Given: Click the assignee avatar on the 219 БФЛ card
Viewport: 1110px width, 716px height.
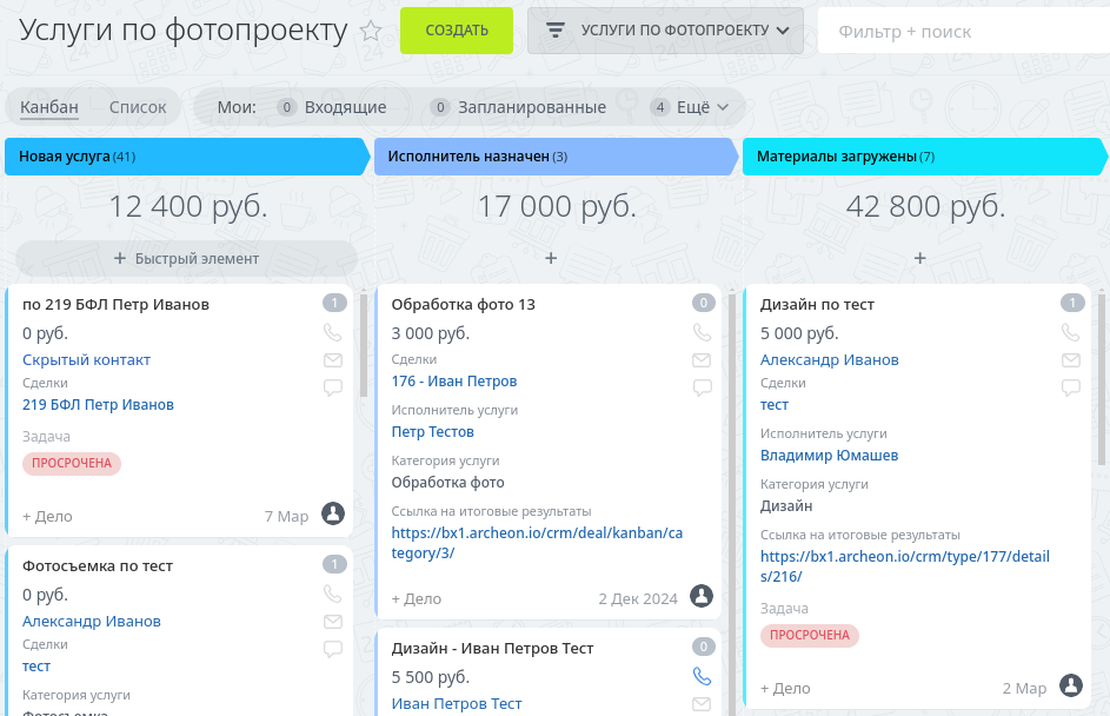Looking at the screenshot, I should (x=333, y=514).
